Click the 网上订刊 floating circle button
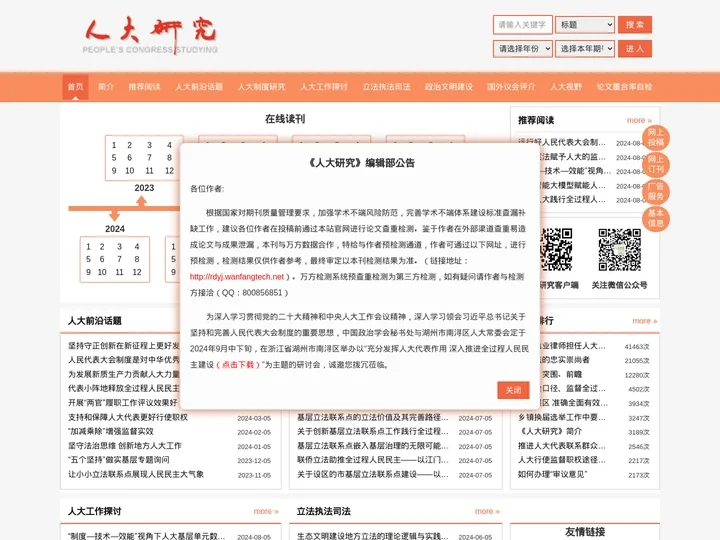Screen dimensions: 720x540 click(x=656, y=164)
